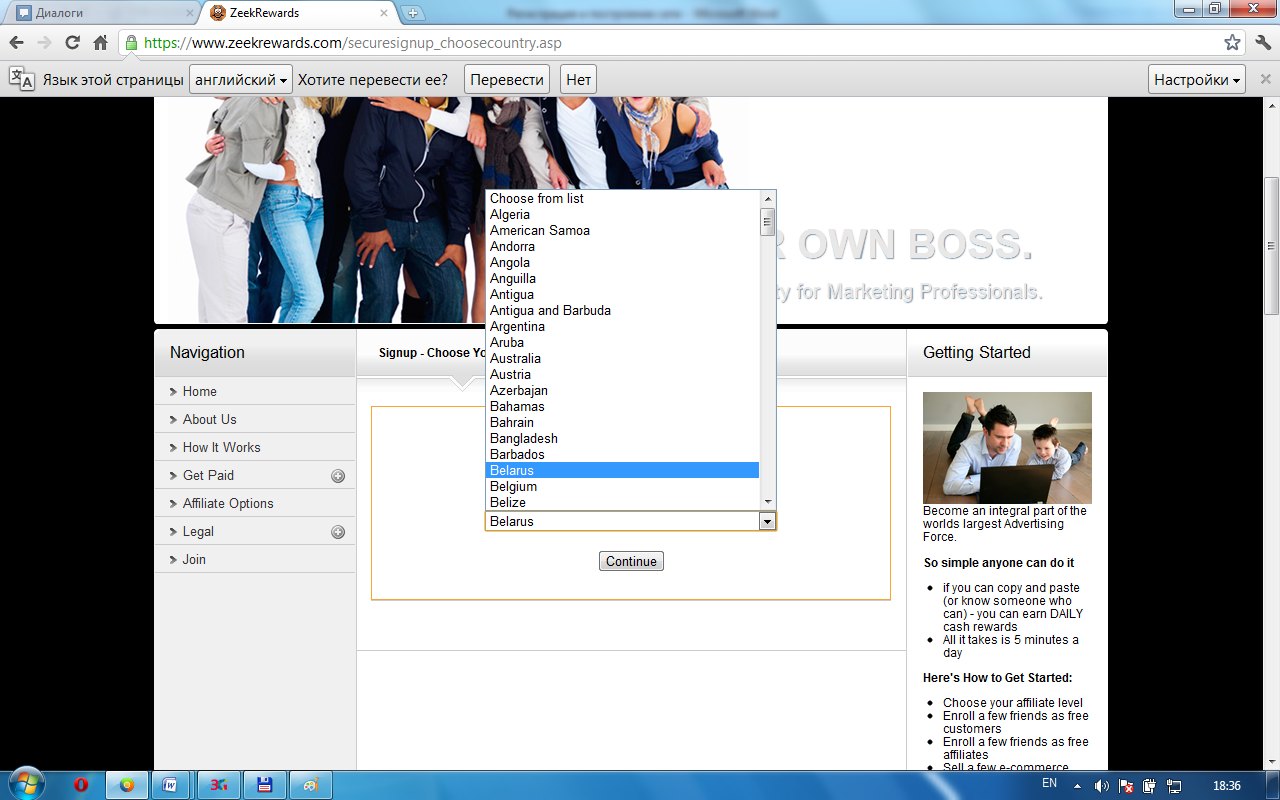Switch to the ZeekRewards tab
This screenshot has height=800, width=1280.
(x=298, y=13)
